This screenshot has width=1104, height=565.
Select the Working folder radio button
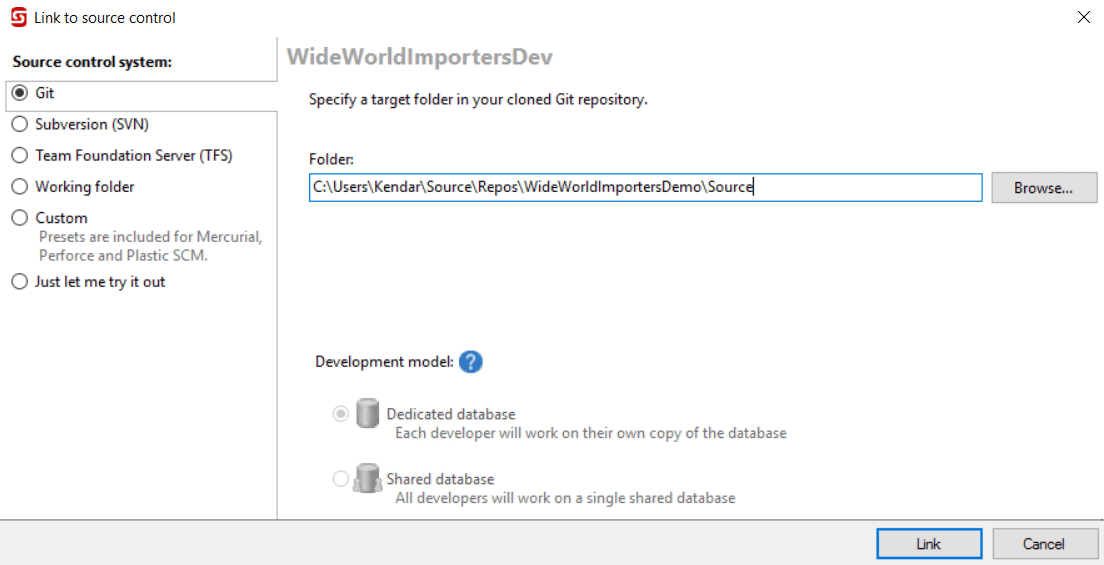pos(20,187)
